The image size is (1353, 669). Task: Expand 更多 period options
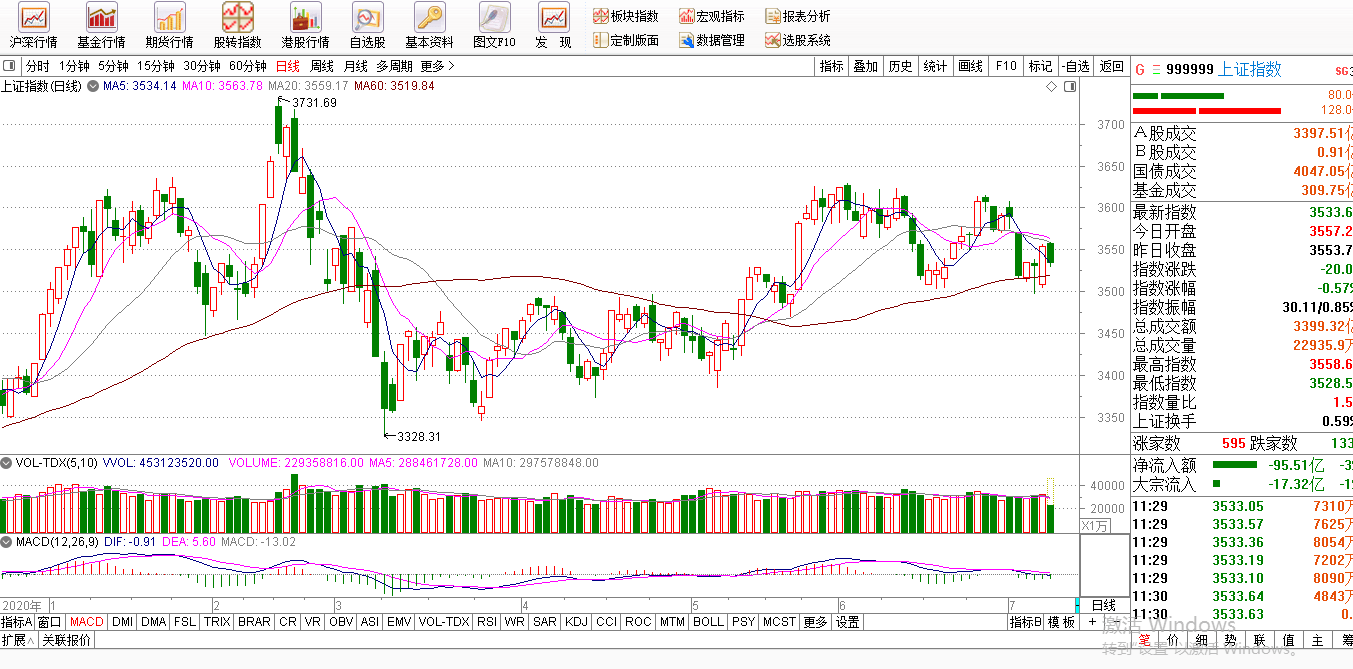tap(437, 66)
